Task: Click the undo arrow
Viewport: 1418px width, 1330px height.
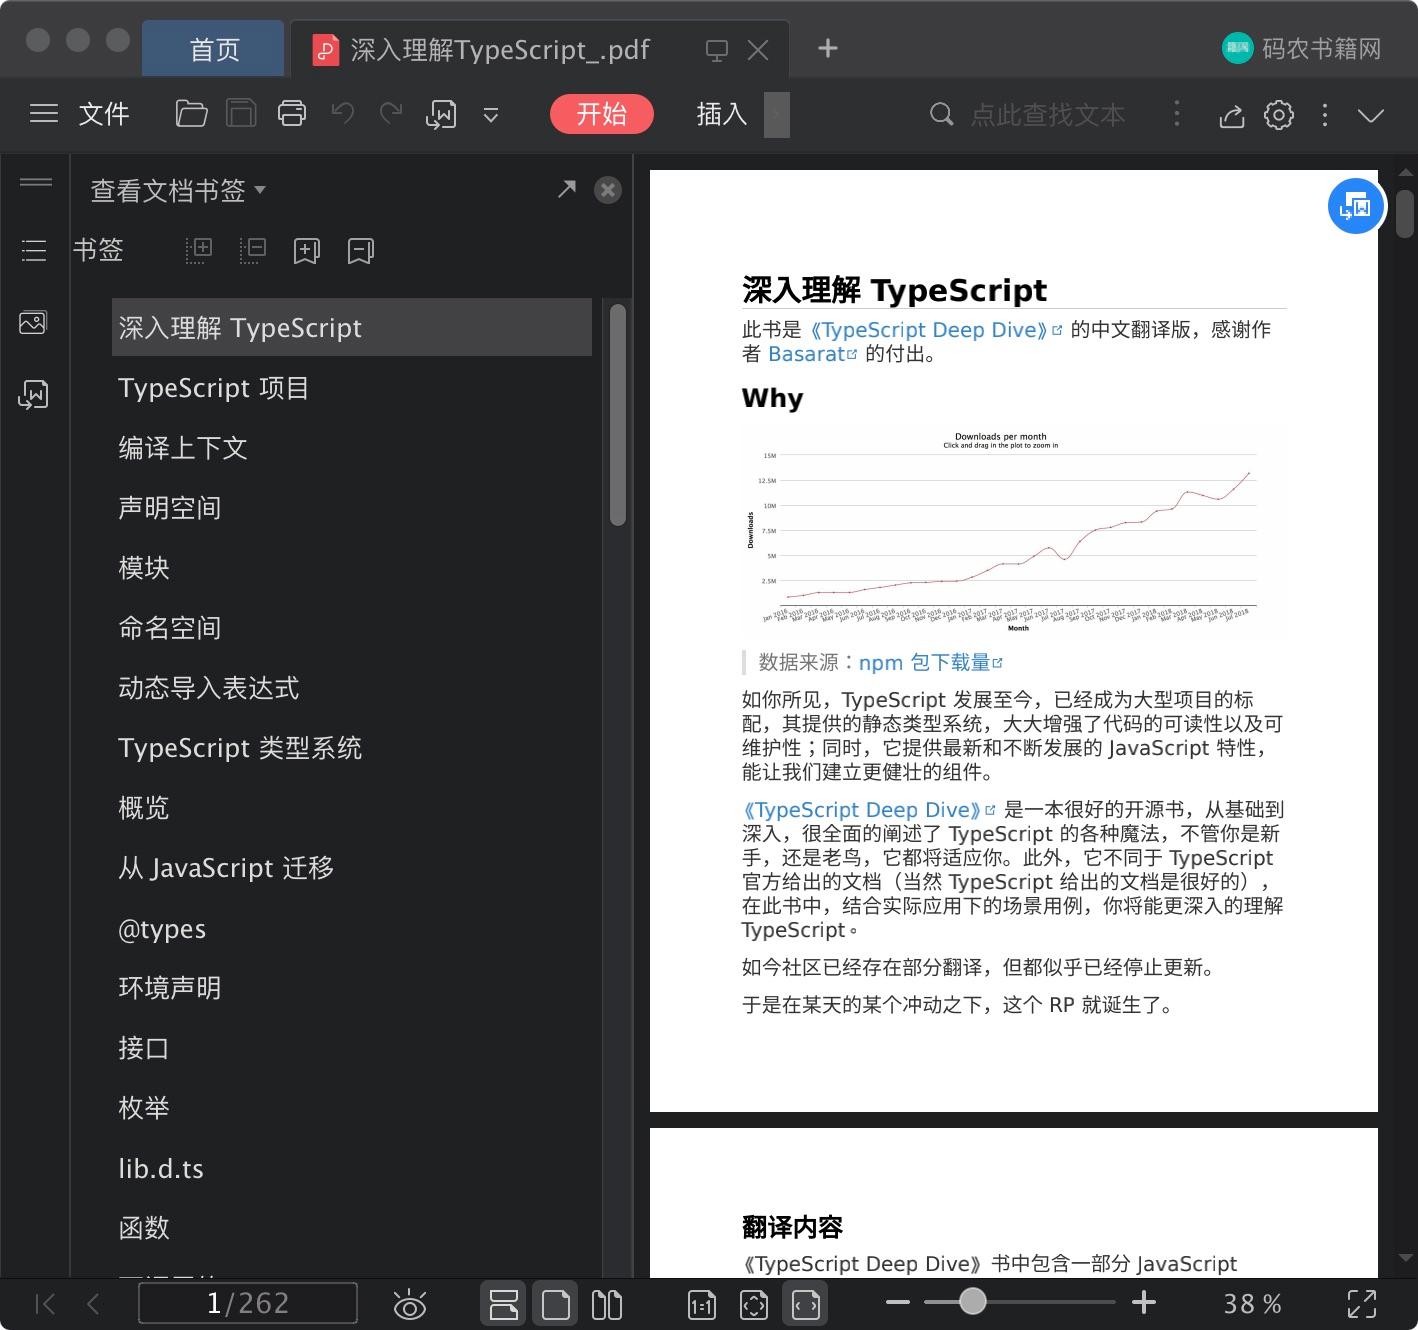Action: pyautogui.click(x=343, y=113)
